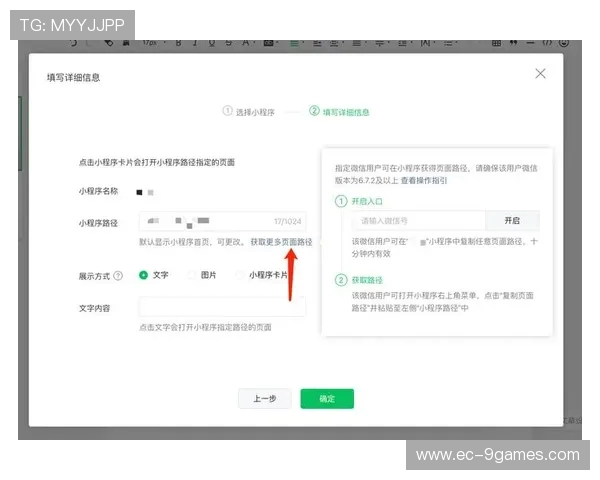Click the 开启 button
This screenshot has height=480, width=600.
tap(512, 220)
